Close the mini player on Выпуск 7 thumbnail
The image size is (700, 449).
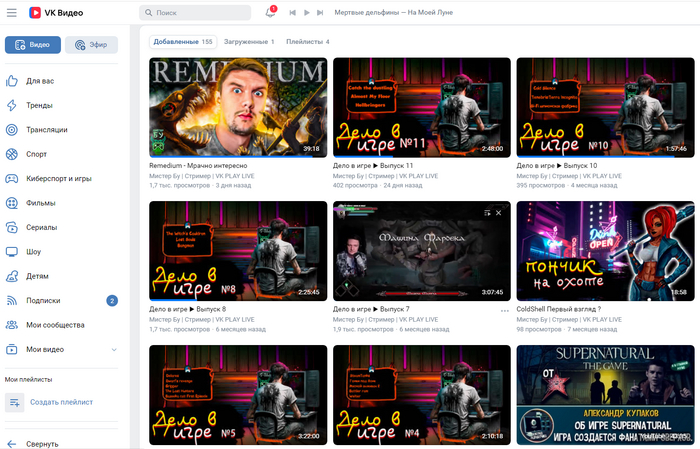499,213
